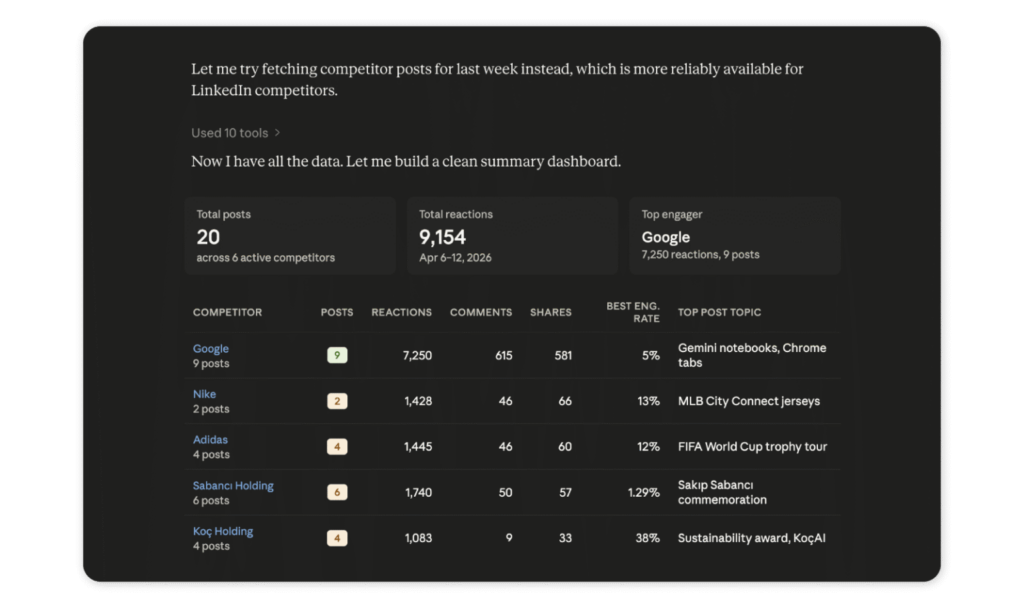Click Google's comments cell 615
This screenshot has width=1024, height=608.
tap(504, 355)
